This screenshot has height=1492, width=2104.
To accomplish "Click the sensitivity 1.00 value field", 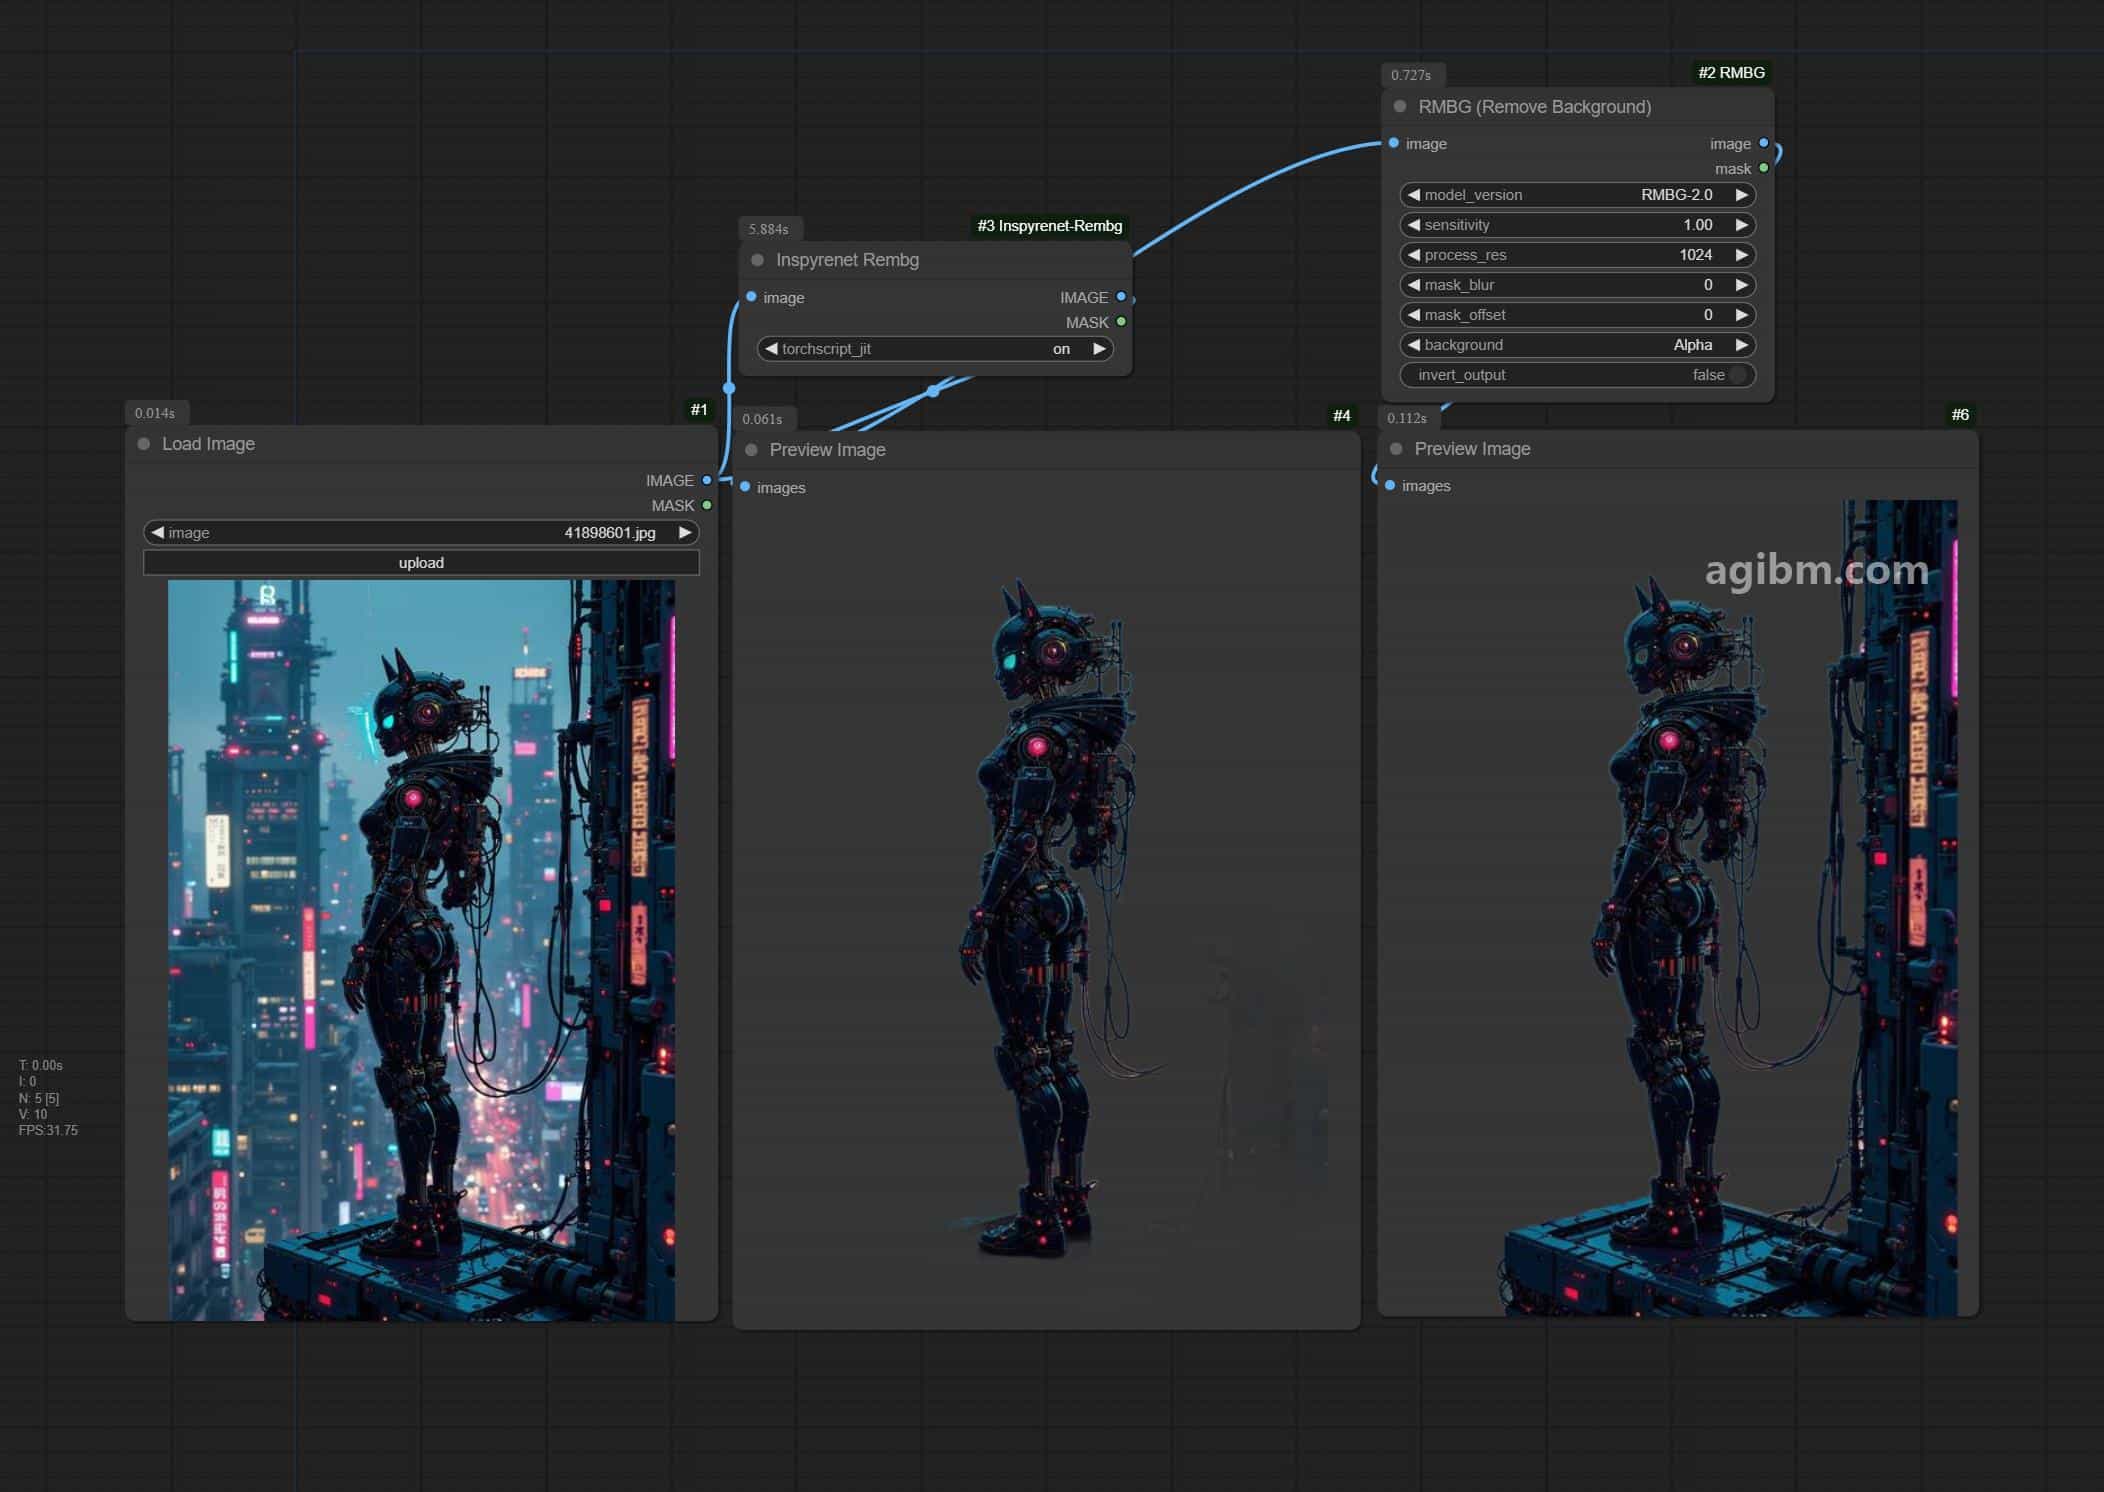I will pos(1578,225).
